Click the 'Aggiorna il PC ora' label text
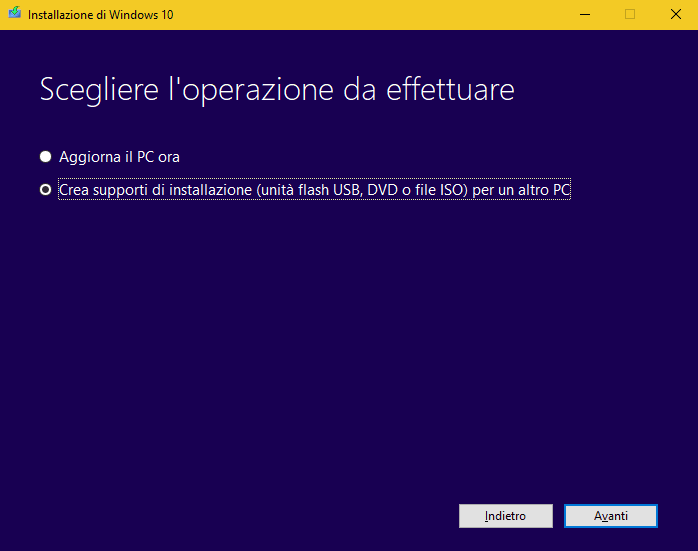This screenshot has height=551, width=698. pos(119,157)
